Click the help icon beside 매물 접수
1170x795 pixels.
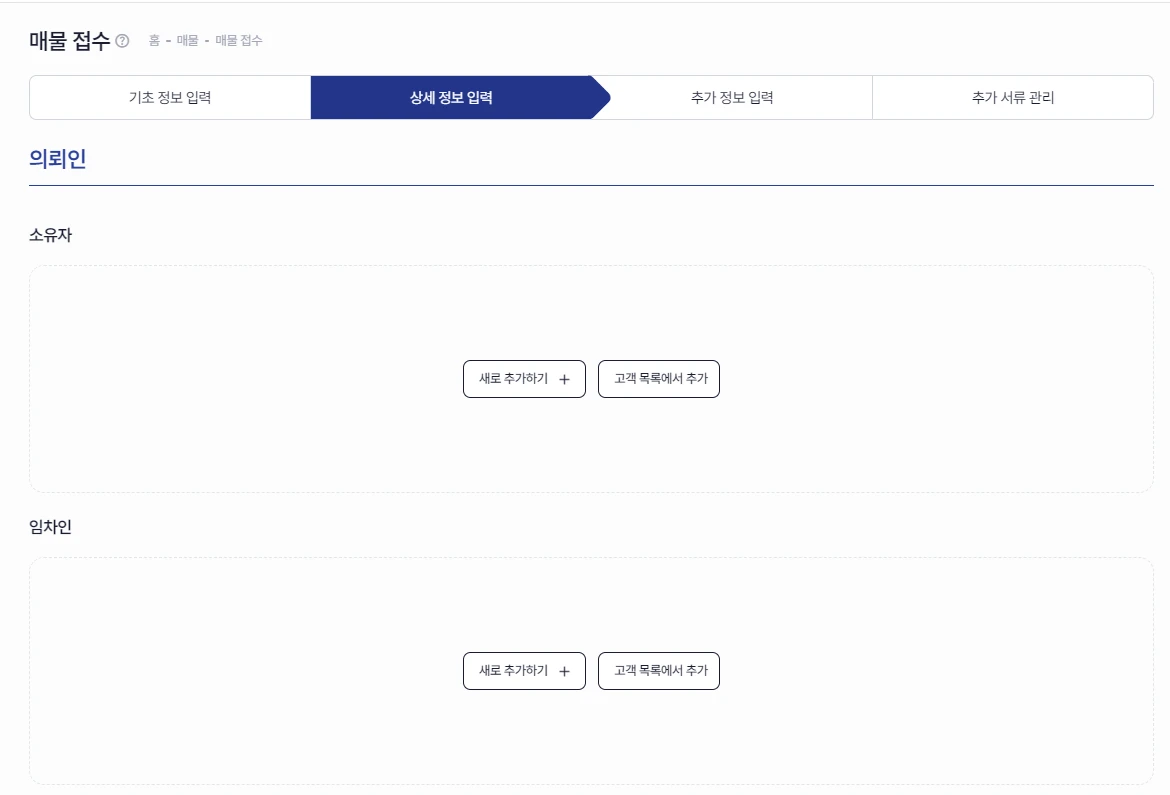[122, 41]
